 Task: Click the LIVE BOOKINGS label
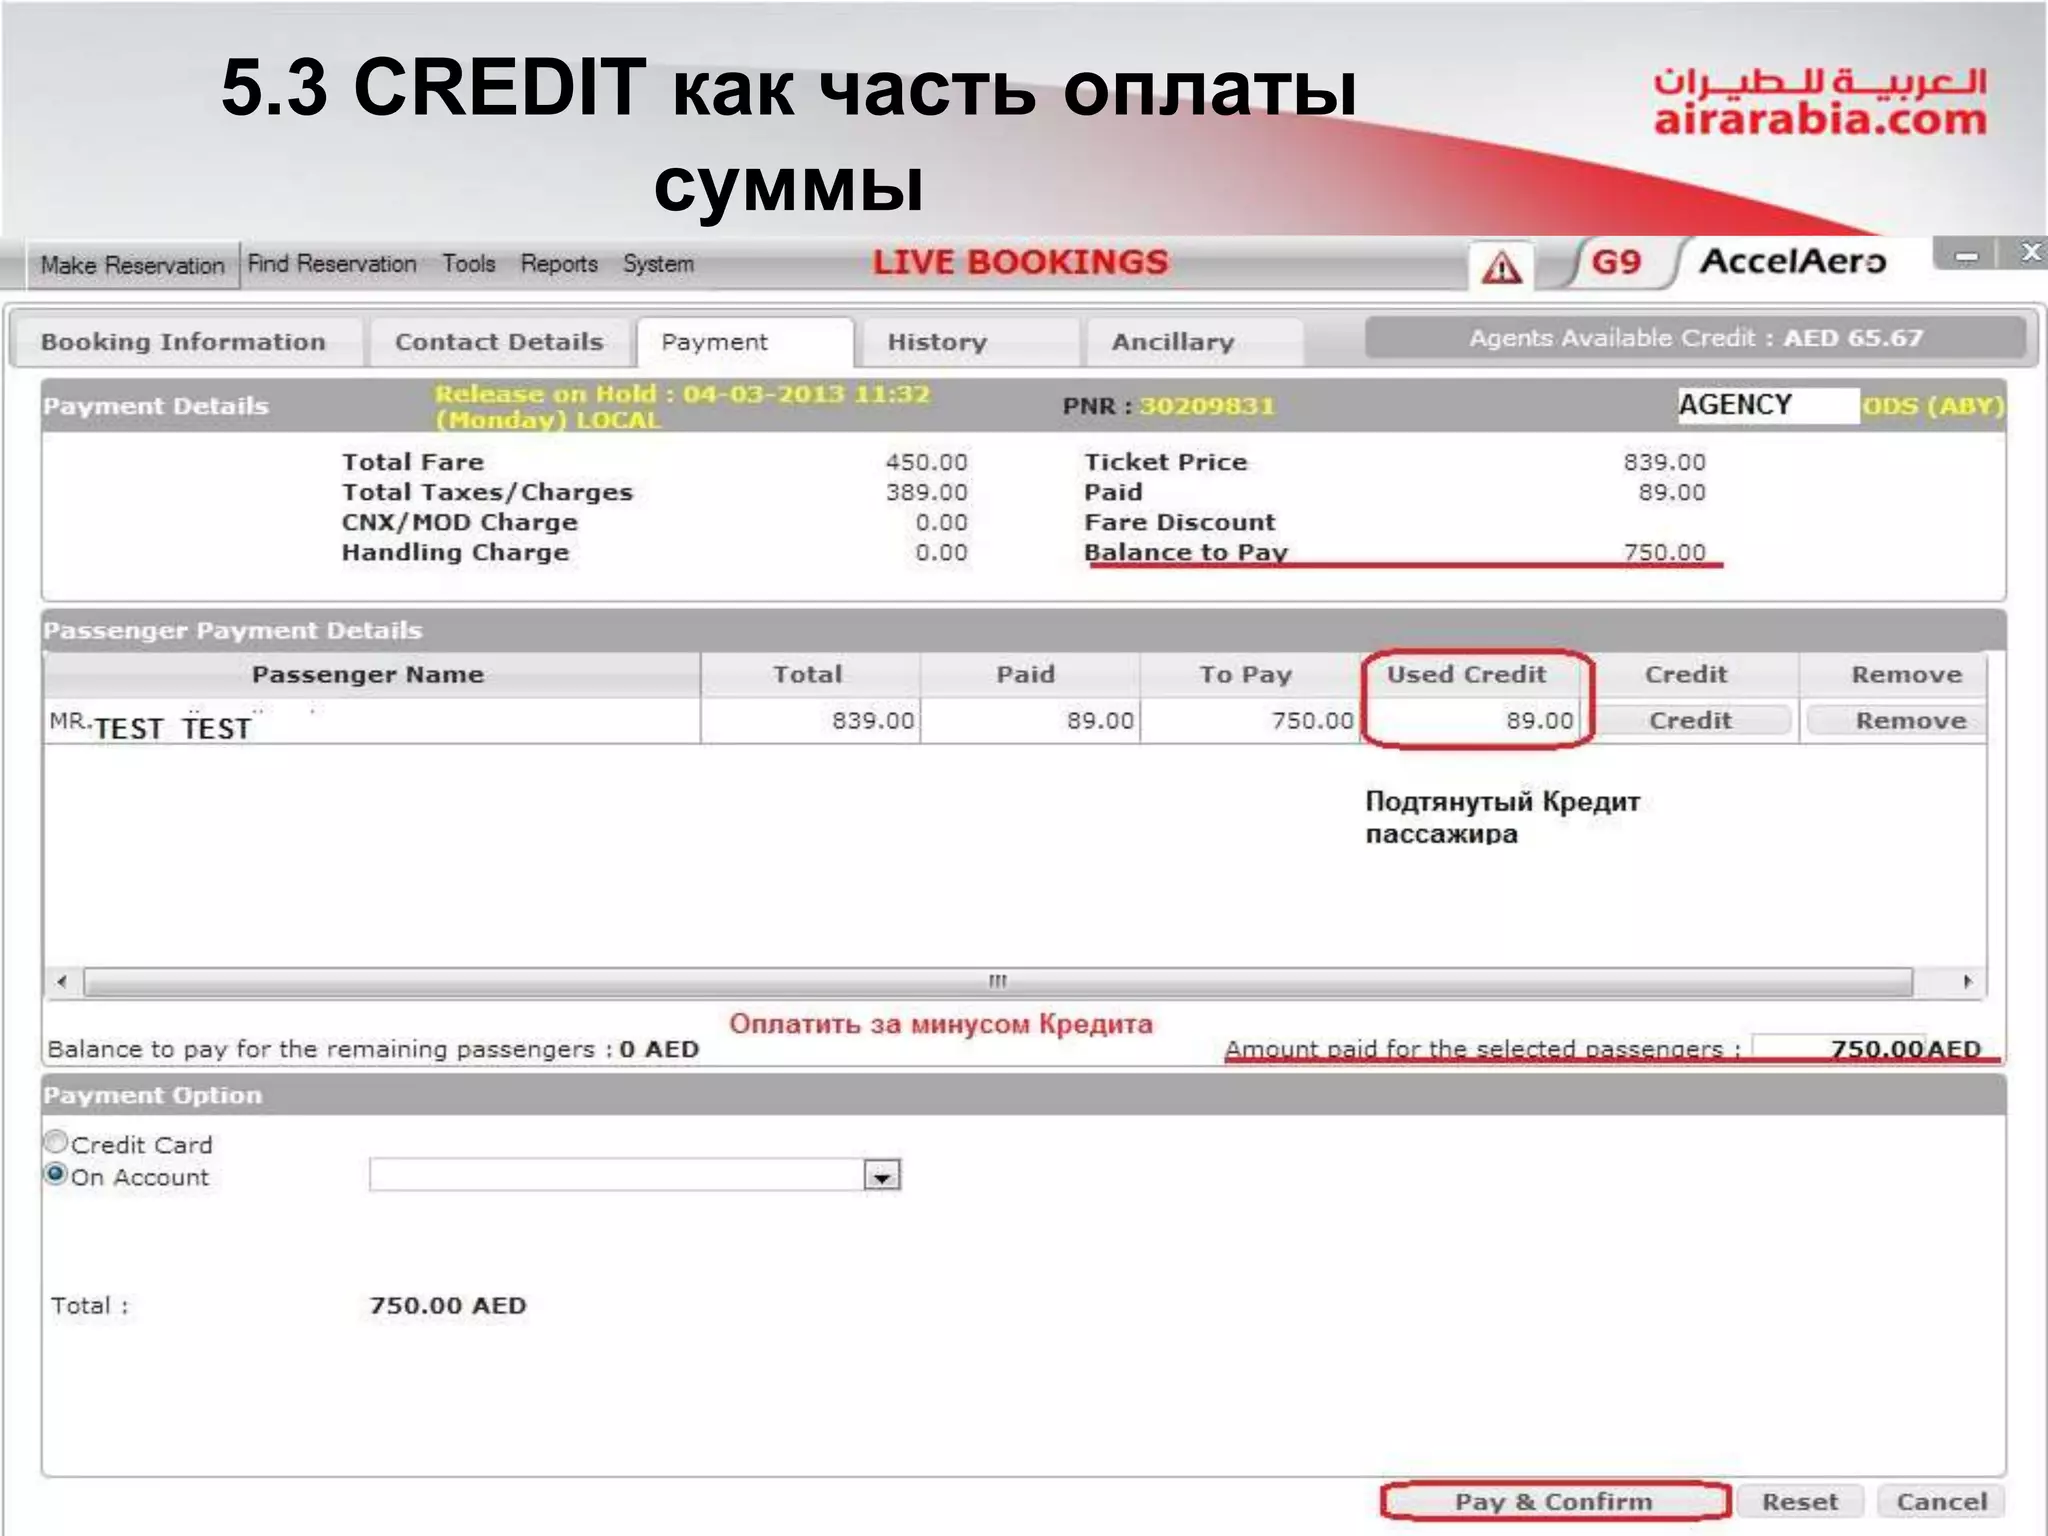coord(1020,262)
